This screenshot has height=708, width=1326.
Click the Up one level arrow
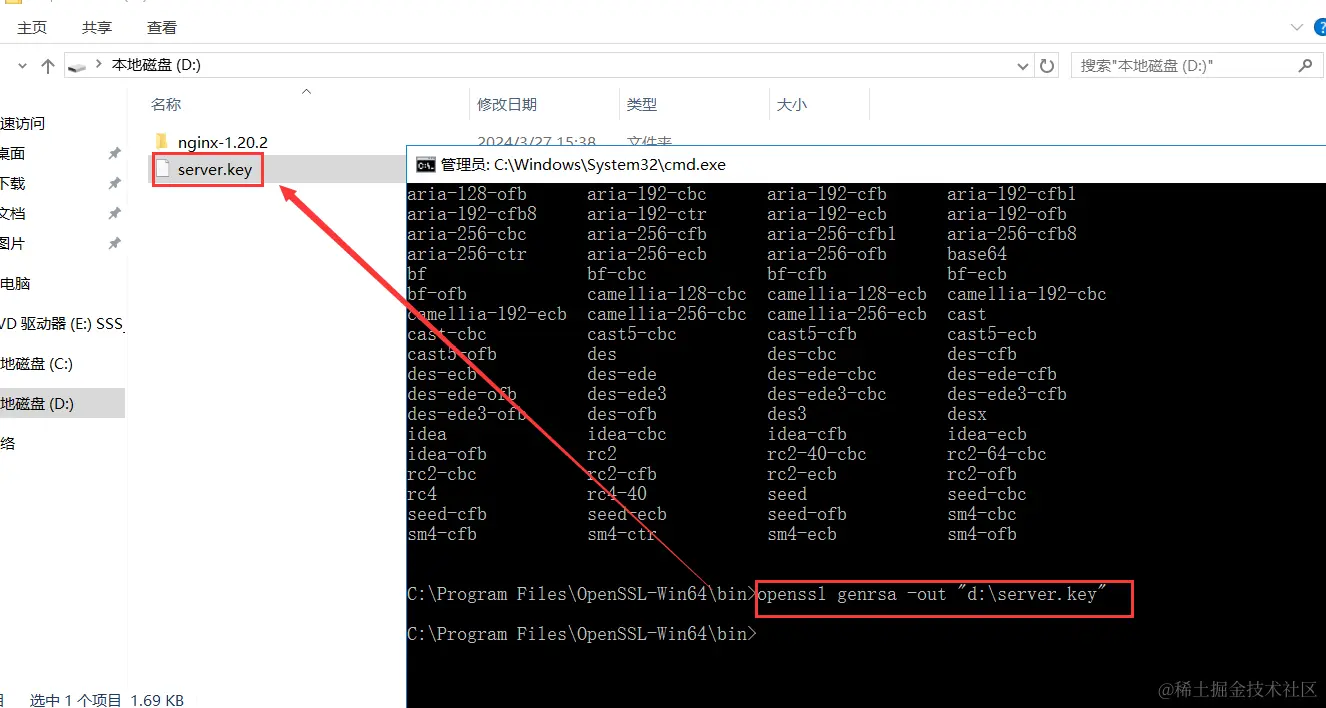pos(47,66)
